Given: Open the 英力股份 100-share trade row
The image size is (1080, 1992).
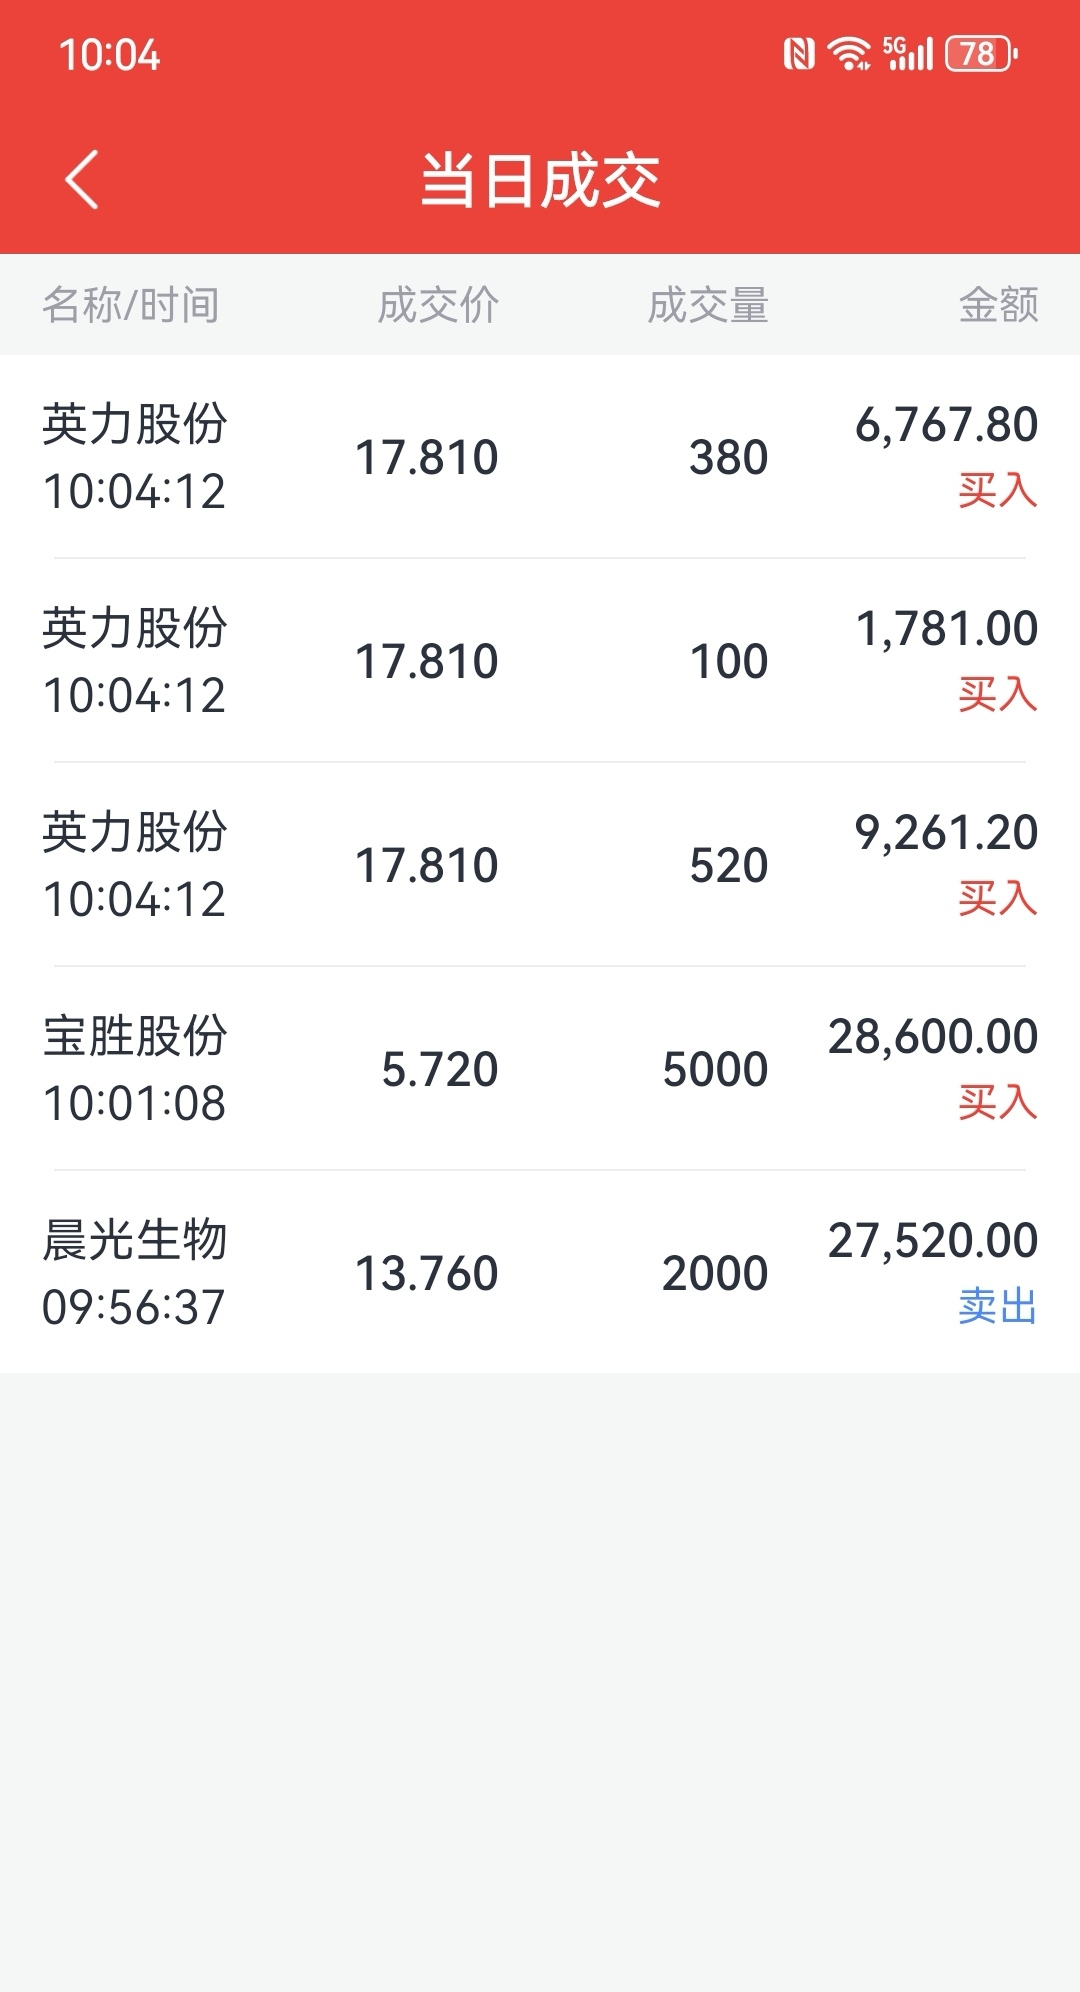Looking at the screenshot, I should [x=540, y=661].
